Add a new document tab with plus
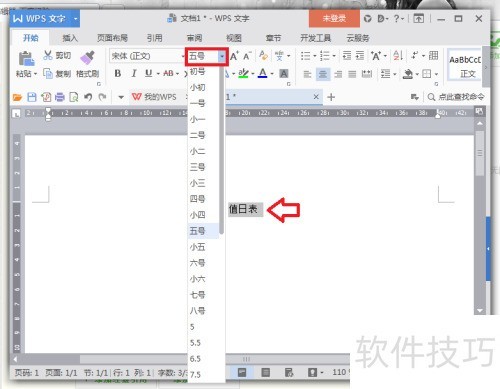 point(331,97)
